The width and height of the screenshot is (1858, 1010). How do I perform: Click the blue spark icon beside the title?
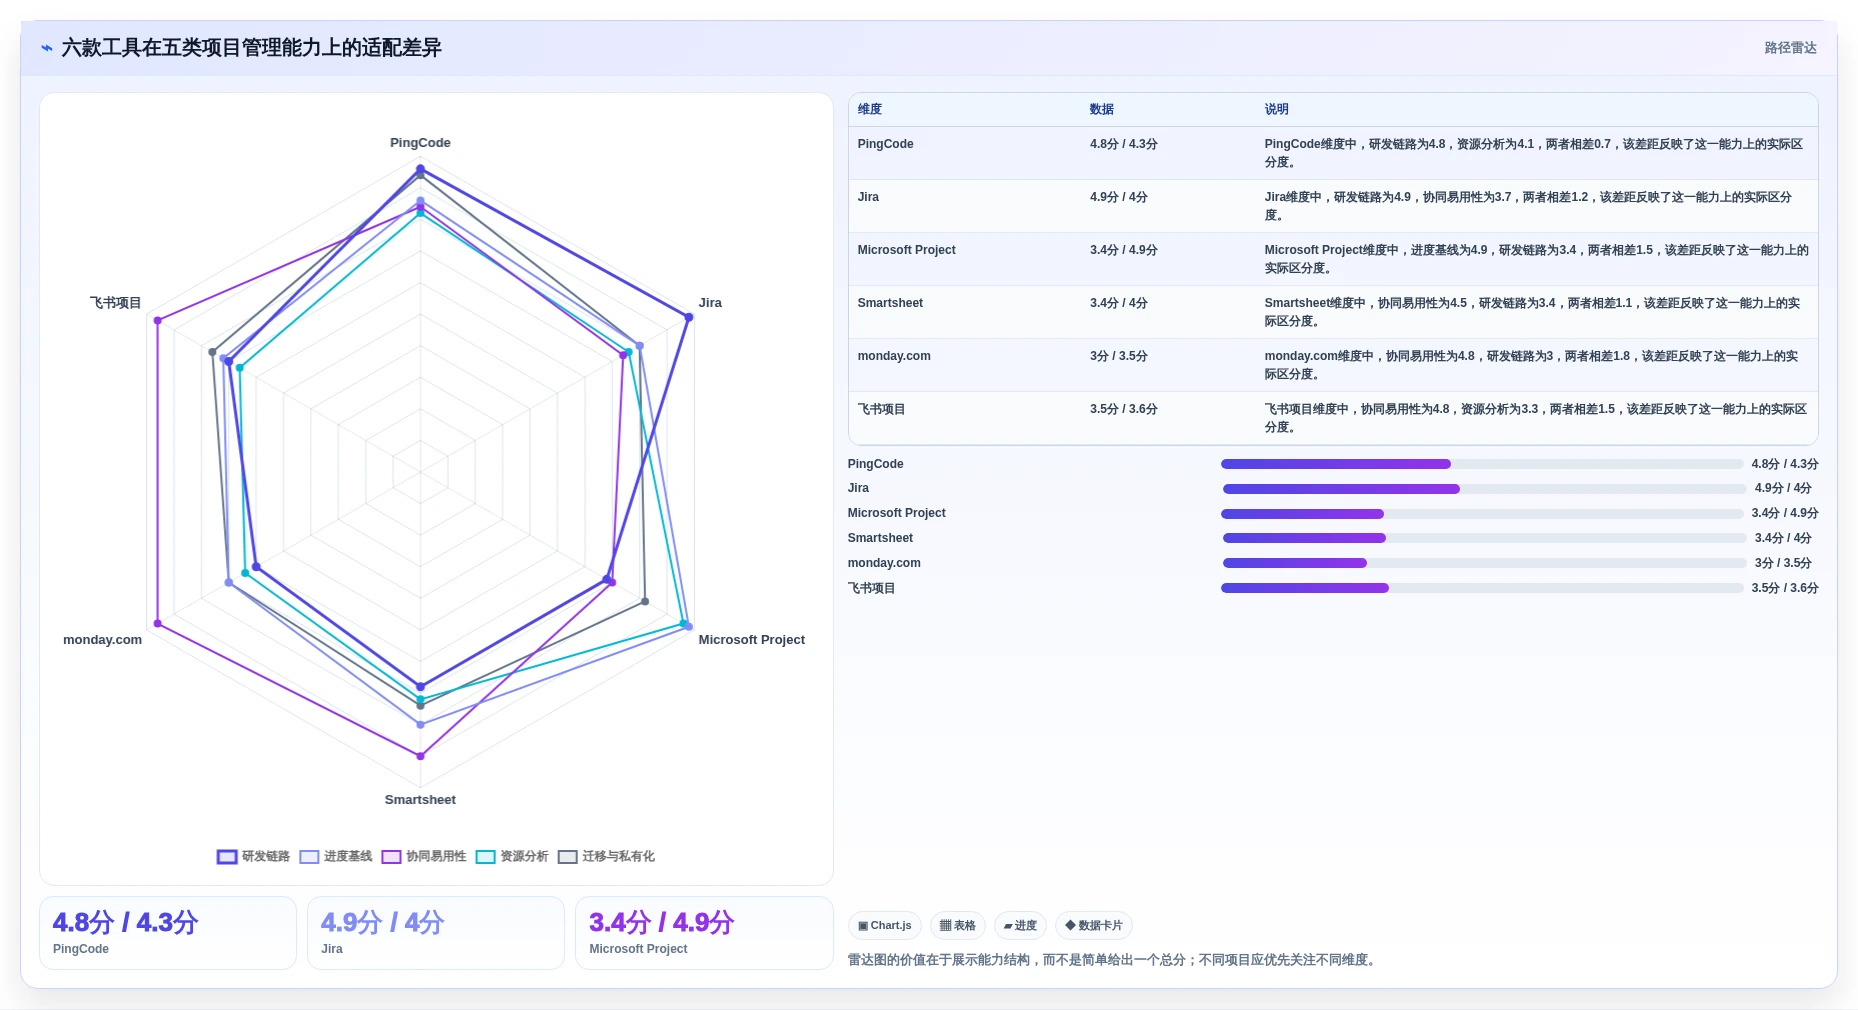[x=46, y=48]
